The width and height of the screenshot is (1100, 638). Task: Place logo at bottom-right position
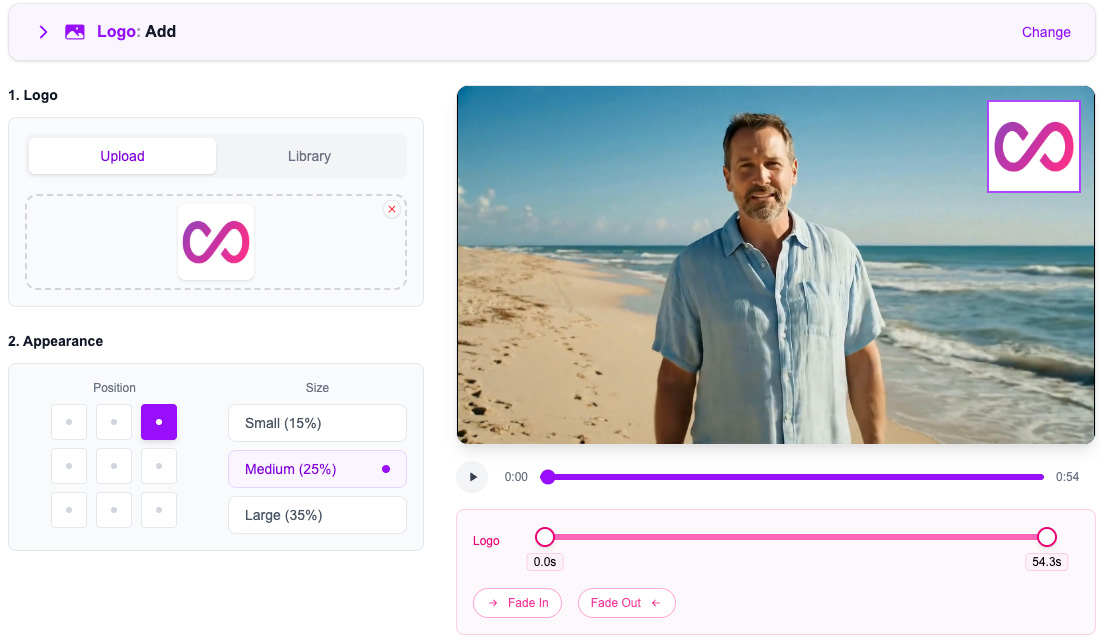click(x=159, y=510)
